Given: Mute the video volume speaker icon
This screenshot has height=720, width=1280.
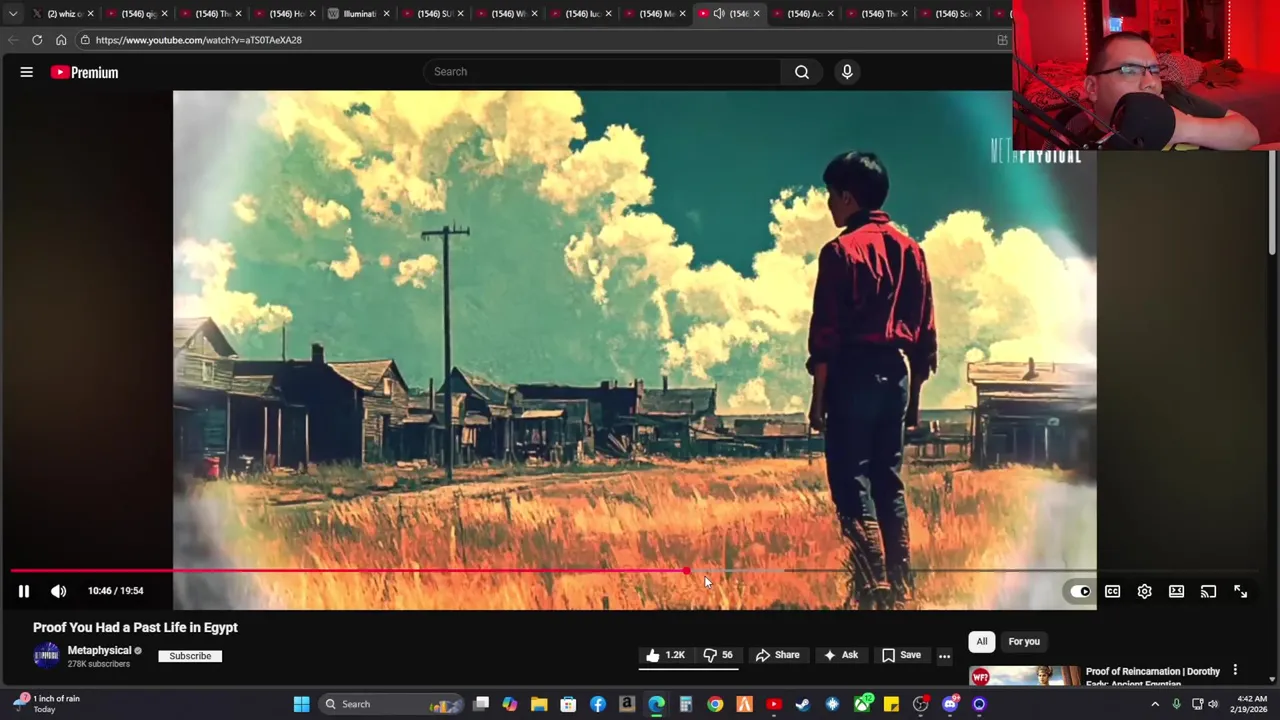Looking at the screenshot, I should pos(59,591).
